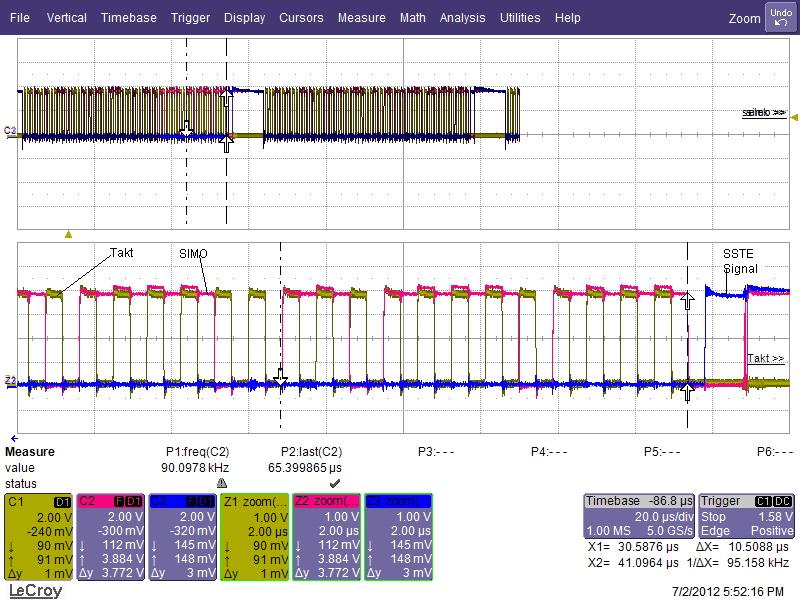Screen dimensions: 800x600
Task: Open the Trigger menu
Action: tap(190, 17)
